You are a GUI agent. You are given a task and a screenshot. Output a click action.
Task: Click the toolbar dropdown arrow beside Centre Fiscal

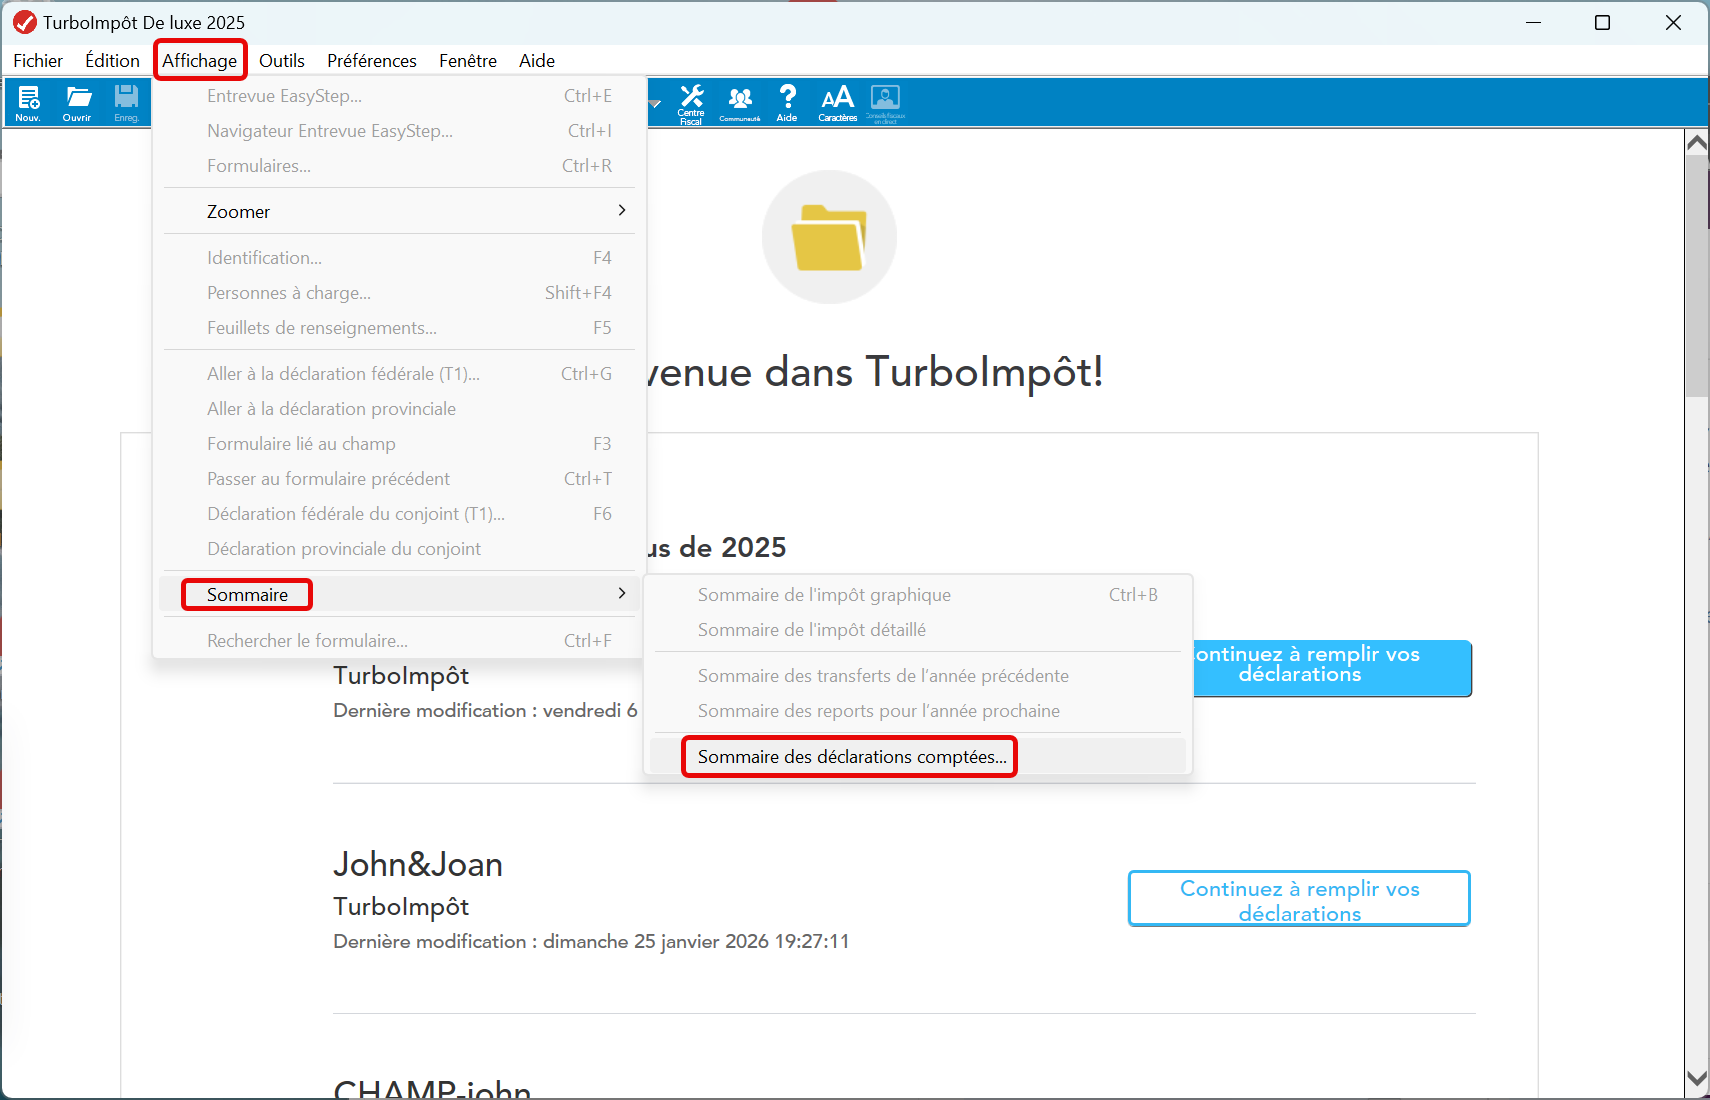[x=655, y=103]
